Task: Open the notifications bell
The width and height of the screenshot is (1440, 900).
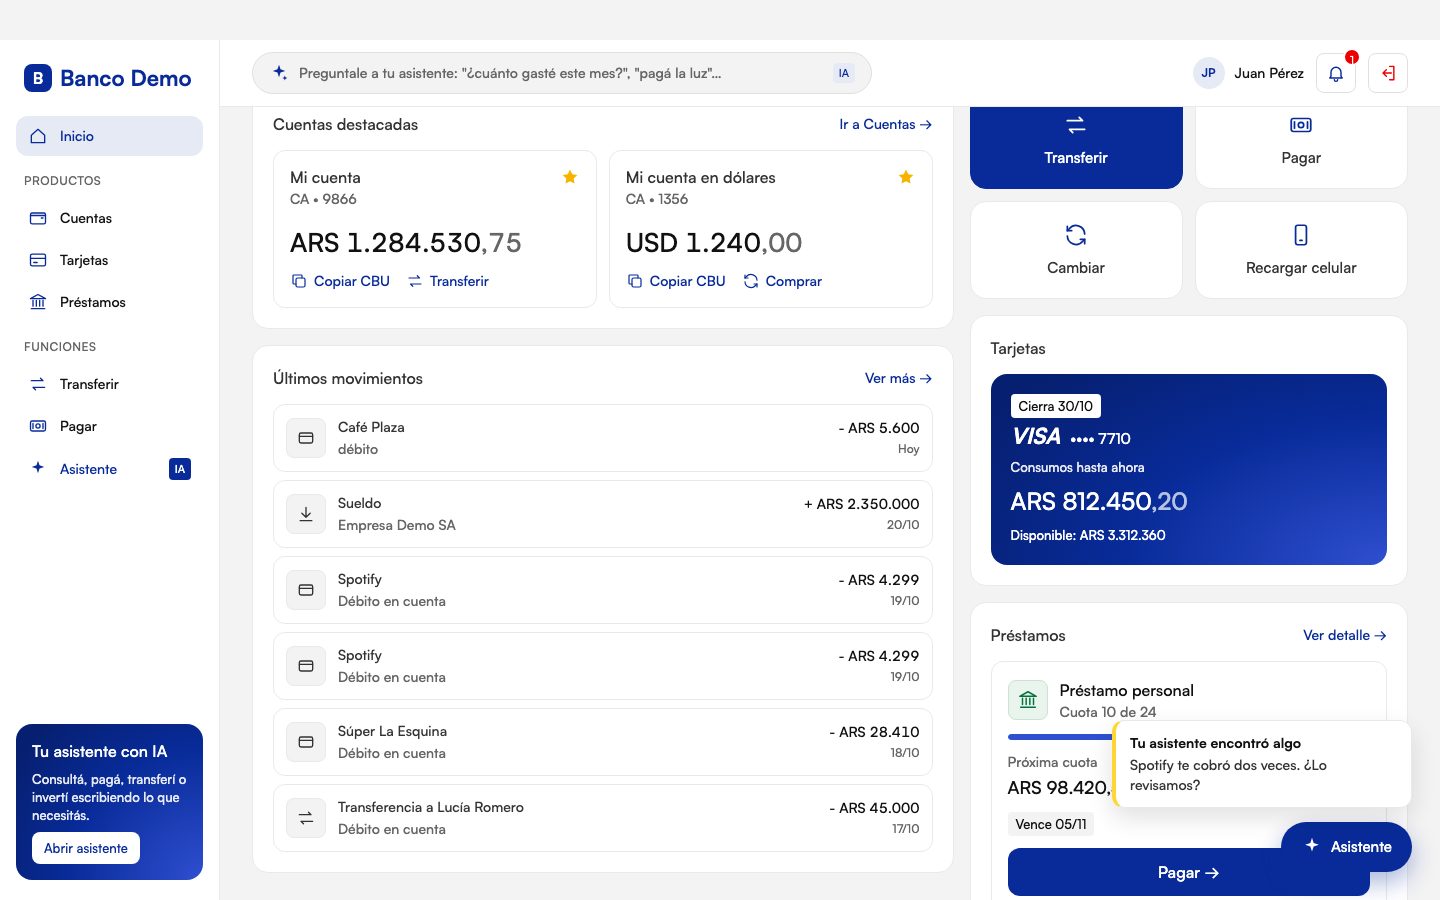Action: click(x=1336, y=73)
